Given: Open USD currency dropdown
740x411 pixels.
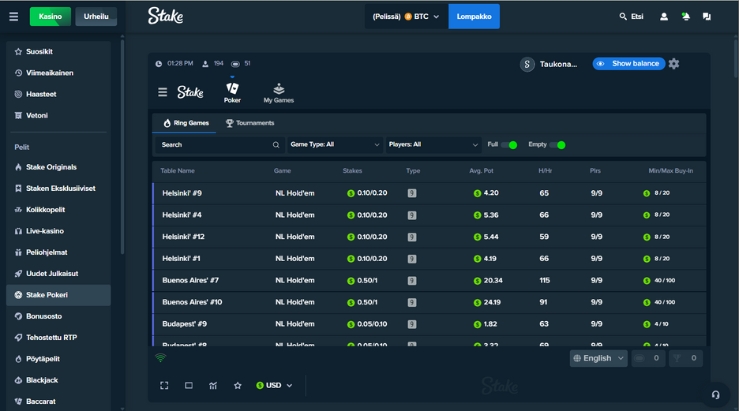Looking at the screenshot, I should [x=274, y=386].
